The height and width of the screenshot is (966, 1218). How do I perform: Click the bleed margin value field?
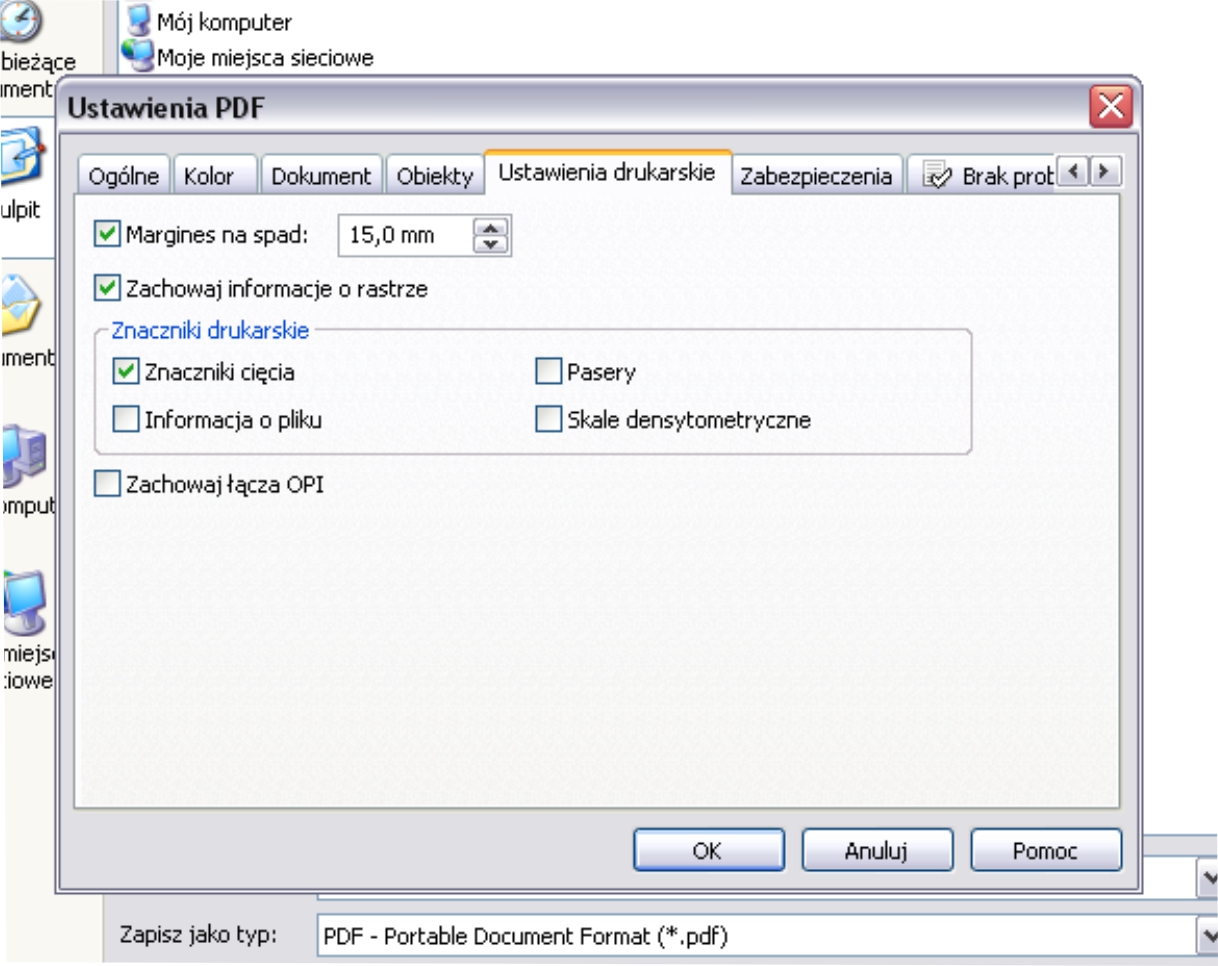[403, 234]
